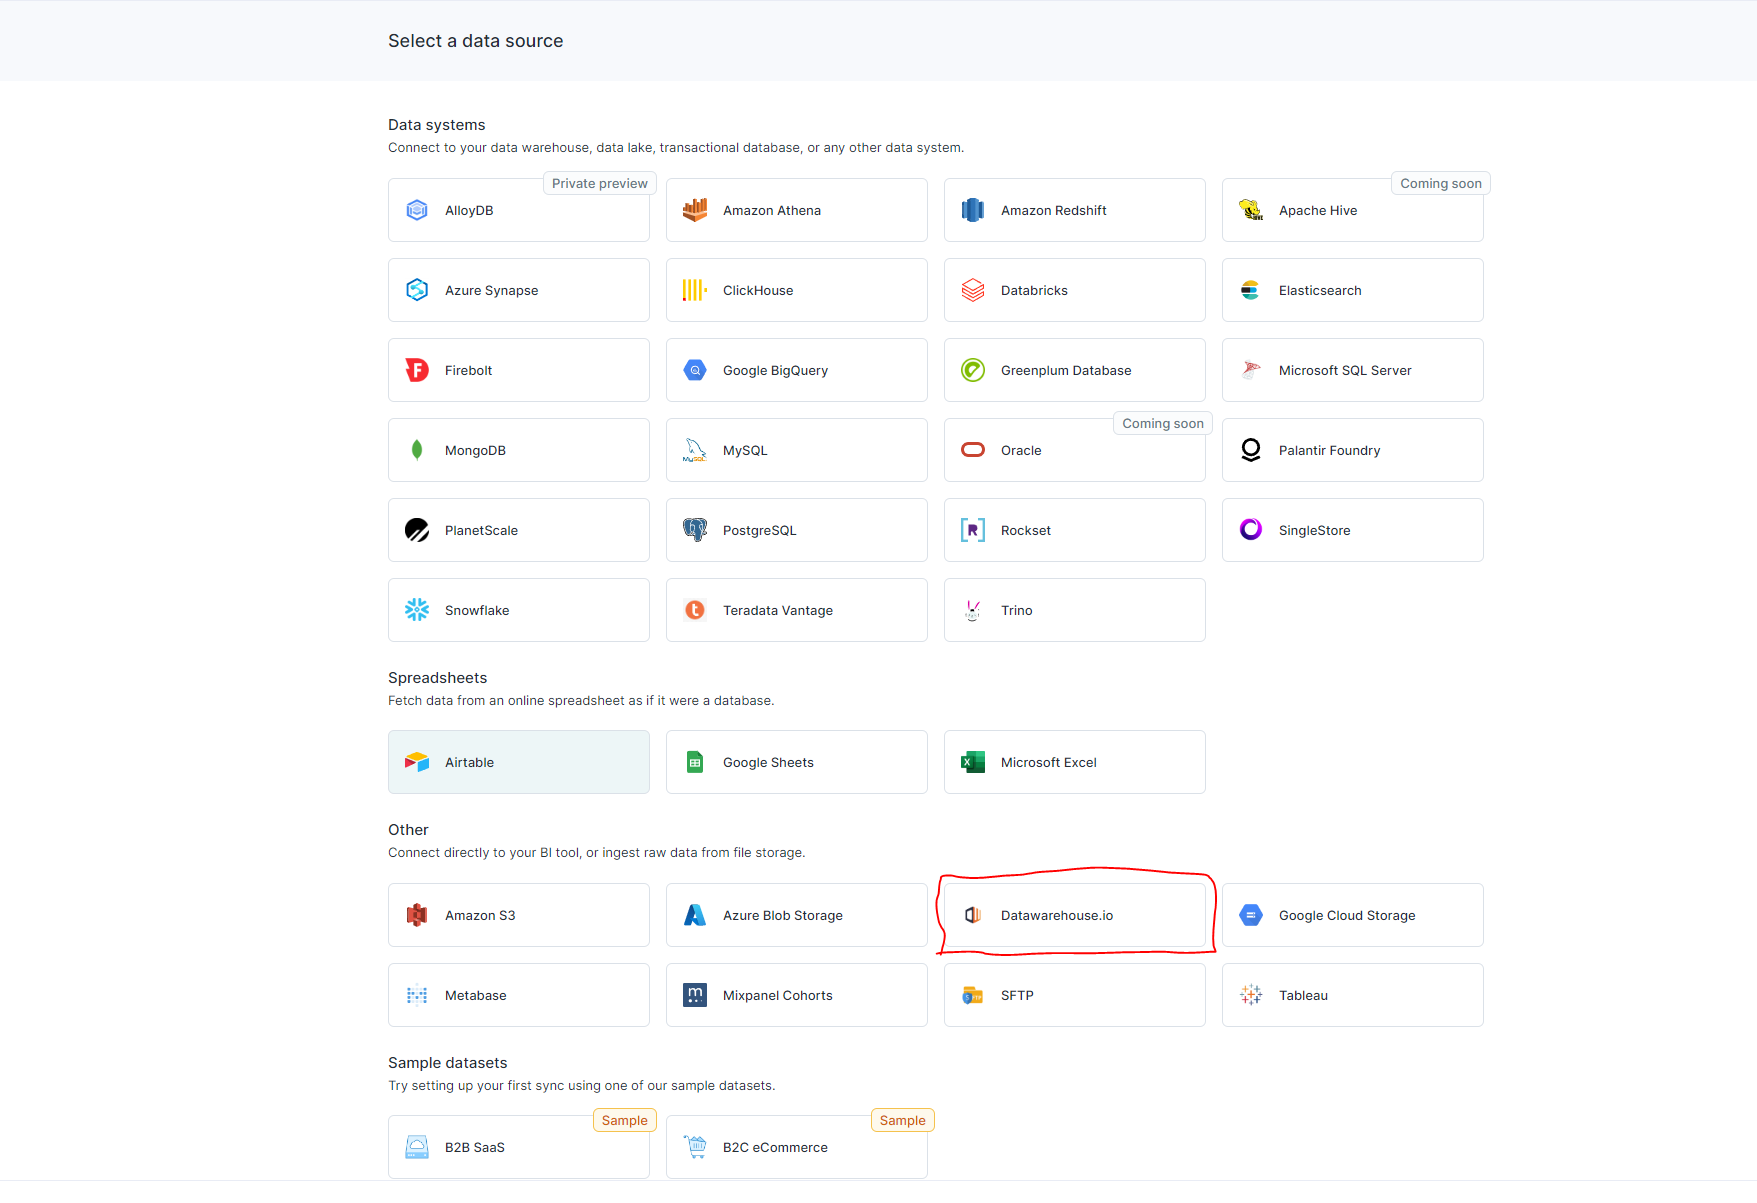This screenshot has width=1757, height=1203.
Task: Select the Amazon S3 storage option
Action: (518, 915)
